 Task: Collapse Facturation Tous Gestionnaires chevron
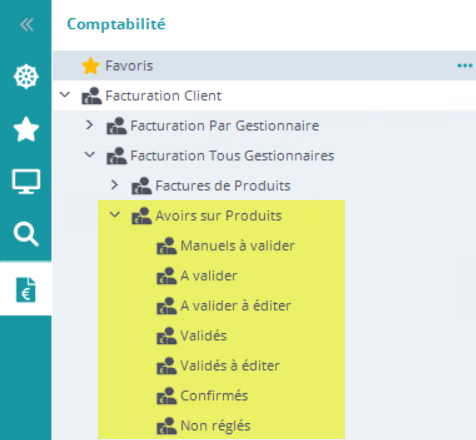90,155
